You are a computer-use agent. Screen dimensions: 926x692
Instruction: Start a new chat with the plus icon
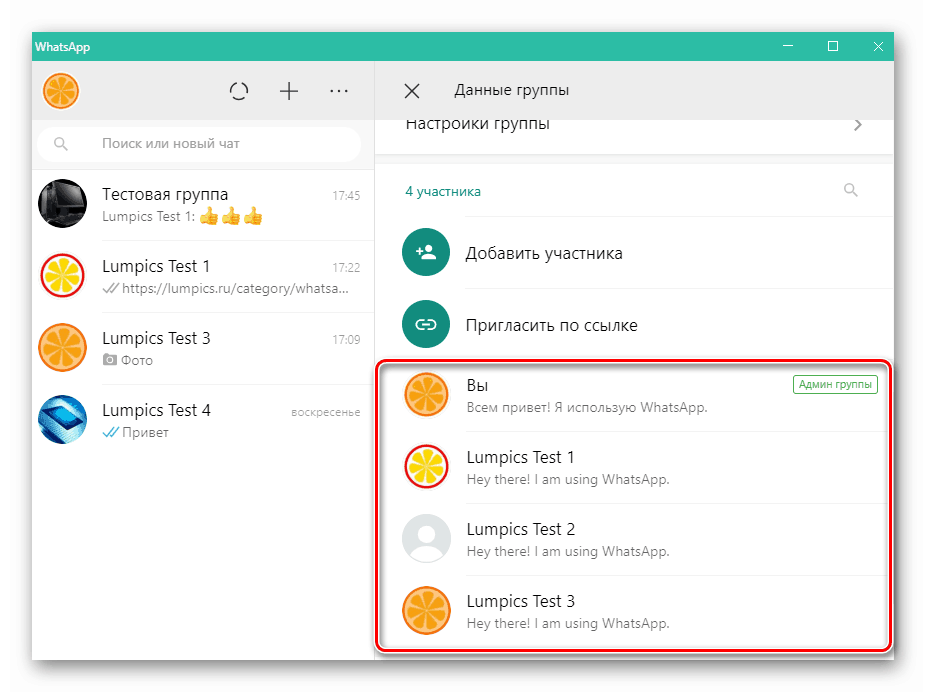click(x=289, y=91)
